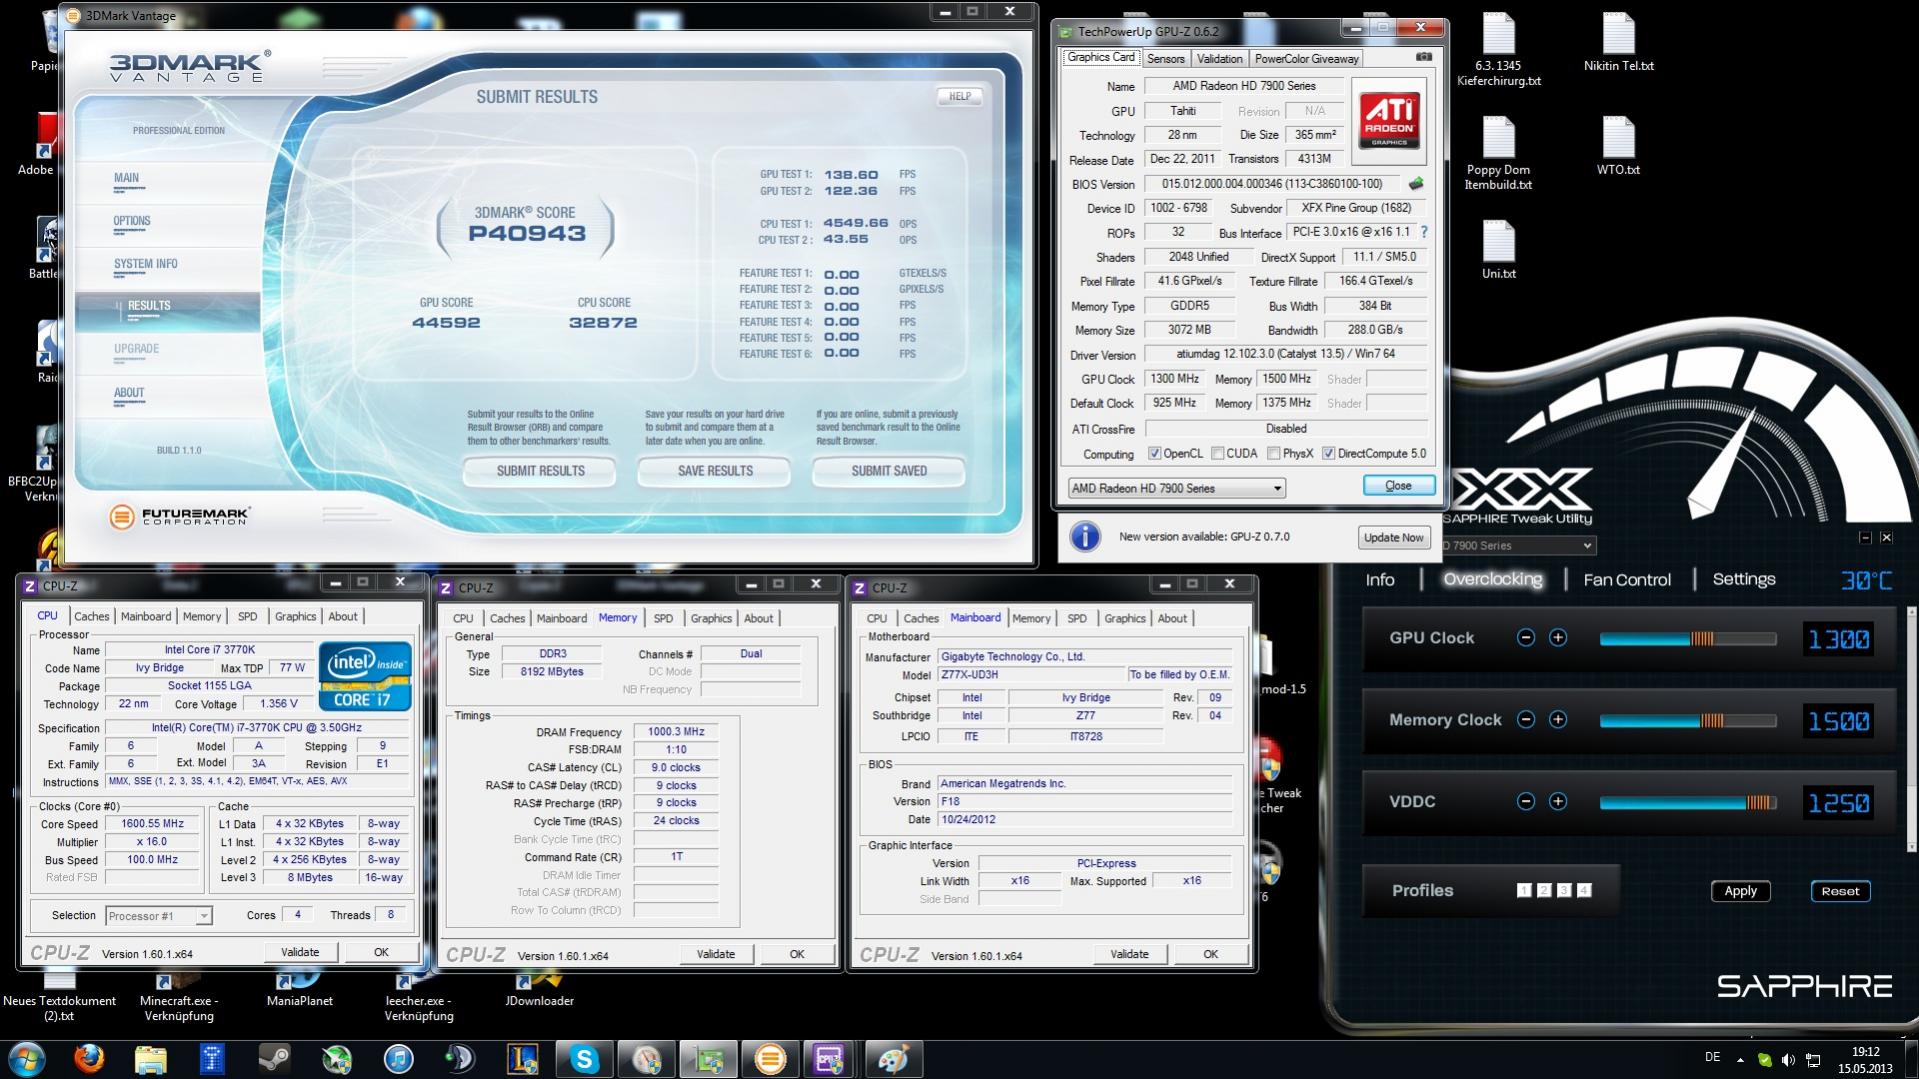Switch to 3DMark Vantage taskbar icon

pyautogui.click(x=770, y=1059)
